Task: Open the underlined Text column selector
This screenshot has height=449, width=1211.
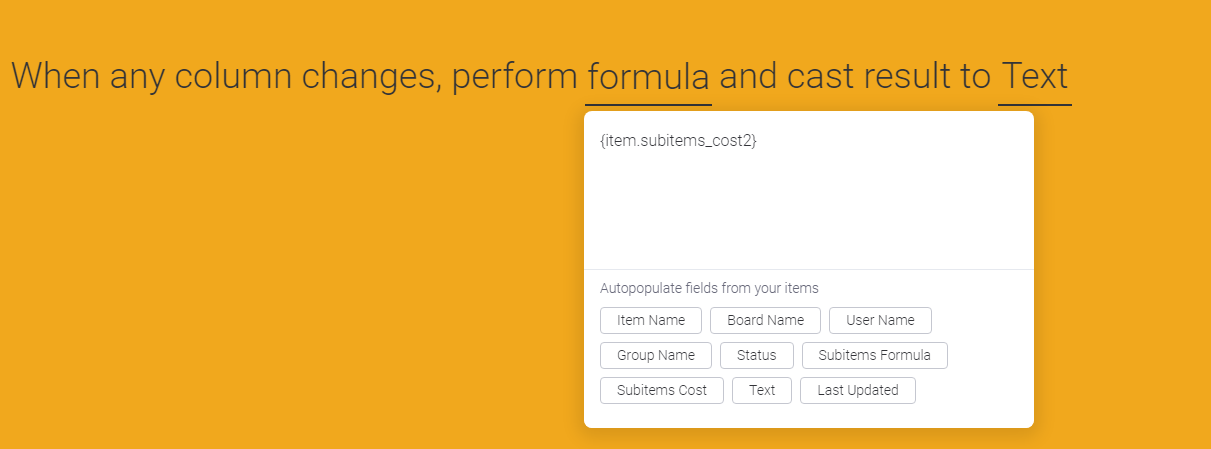Action: pos(1034,77)
